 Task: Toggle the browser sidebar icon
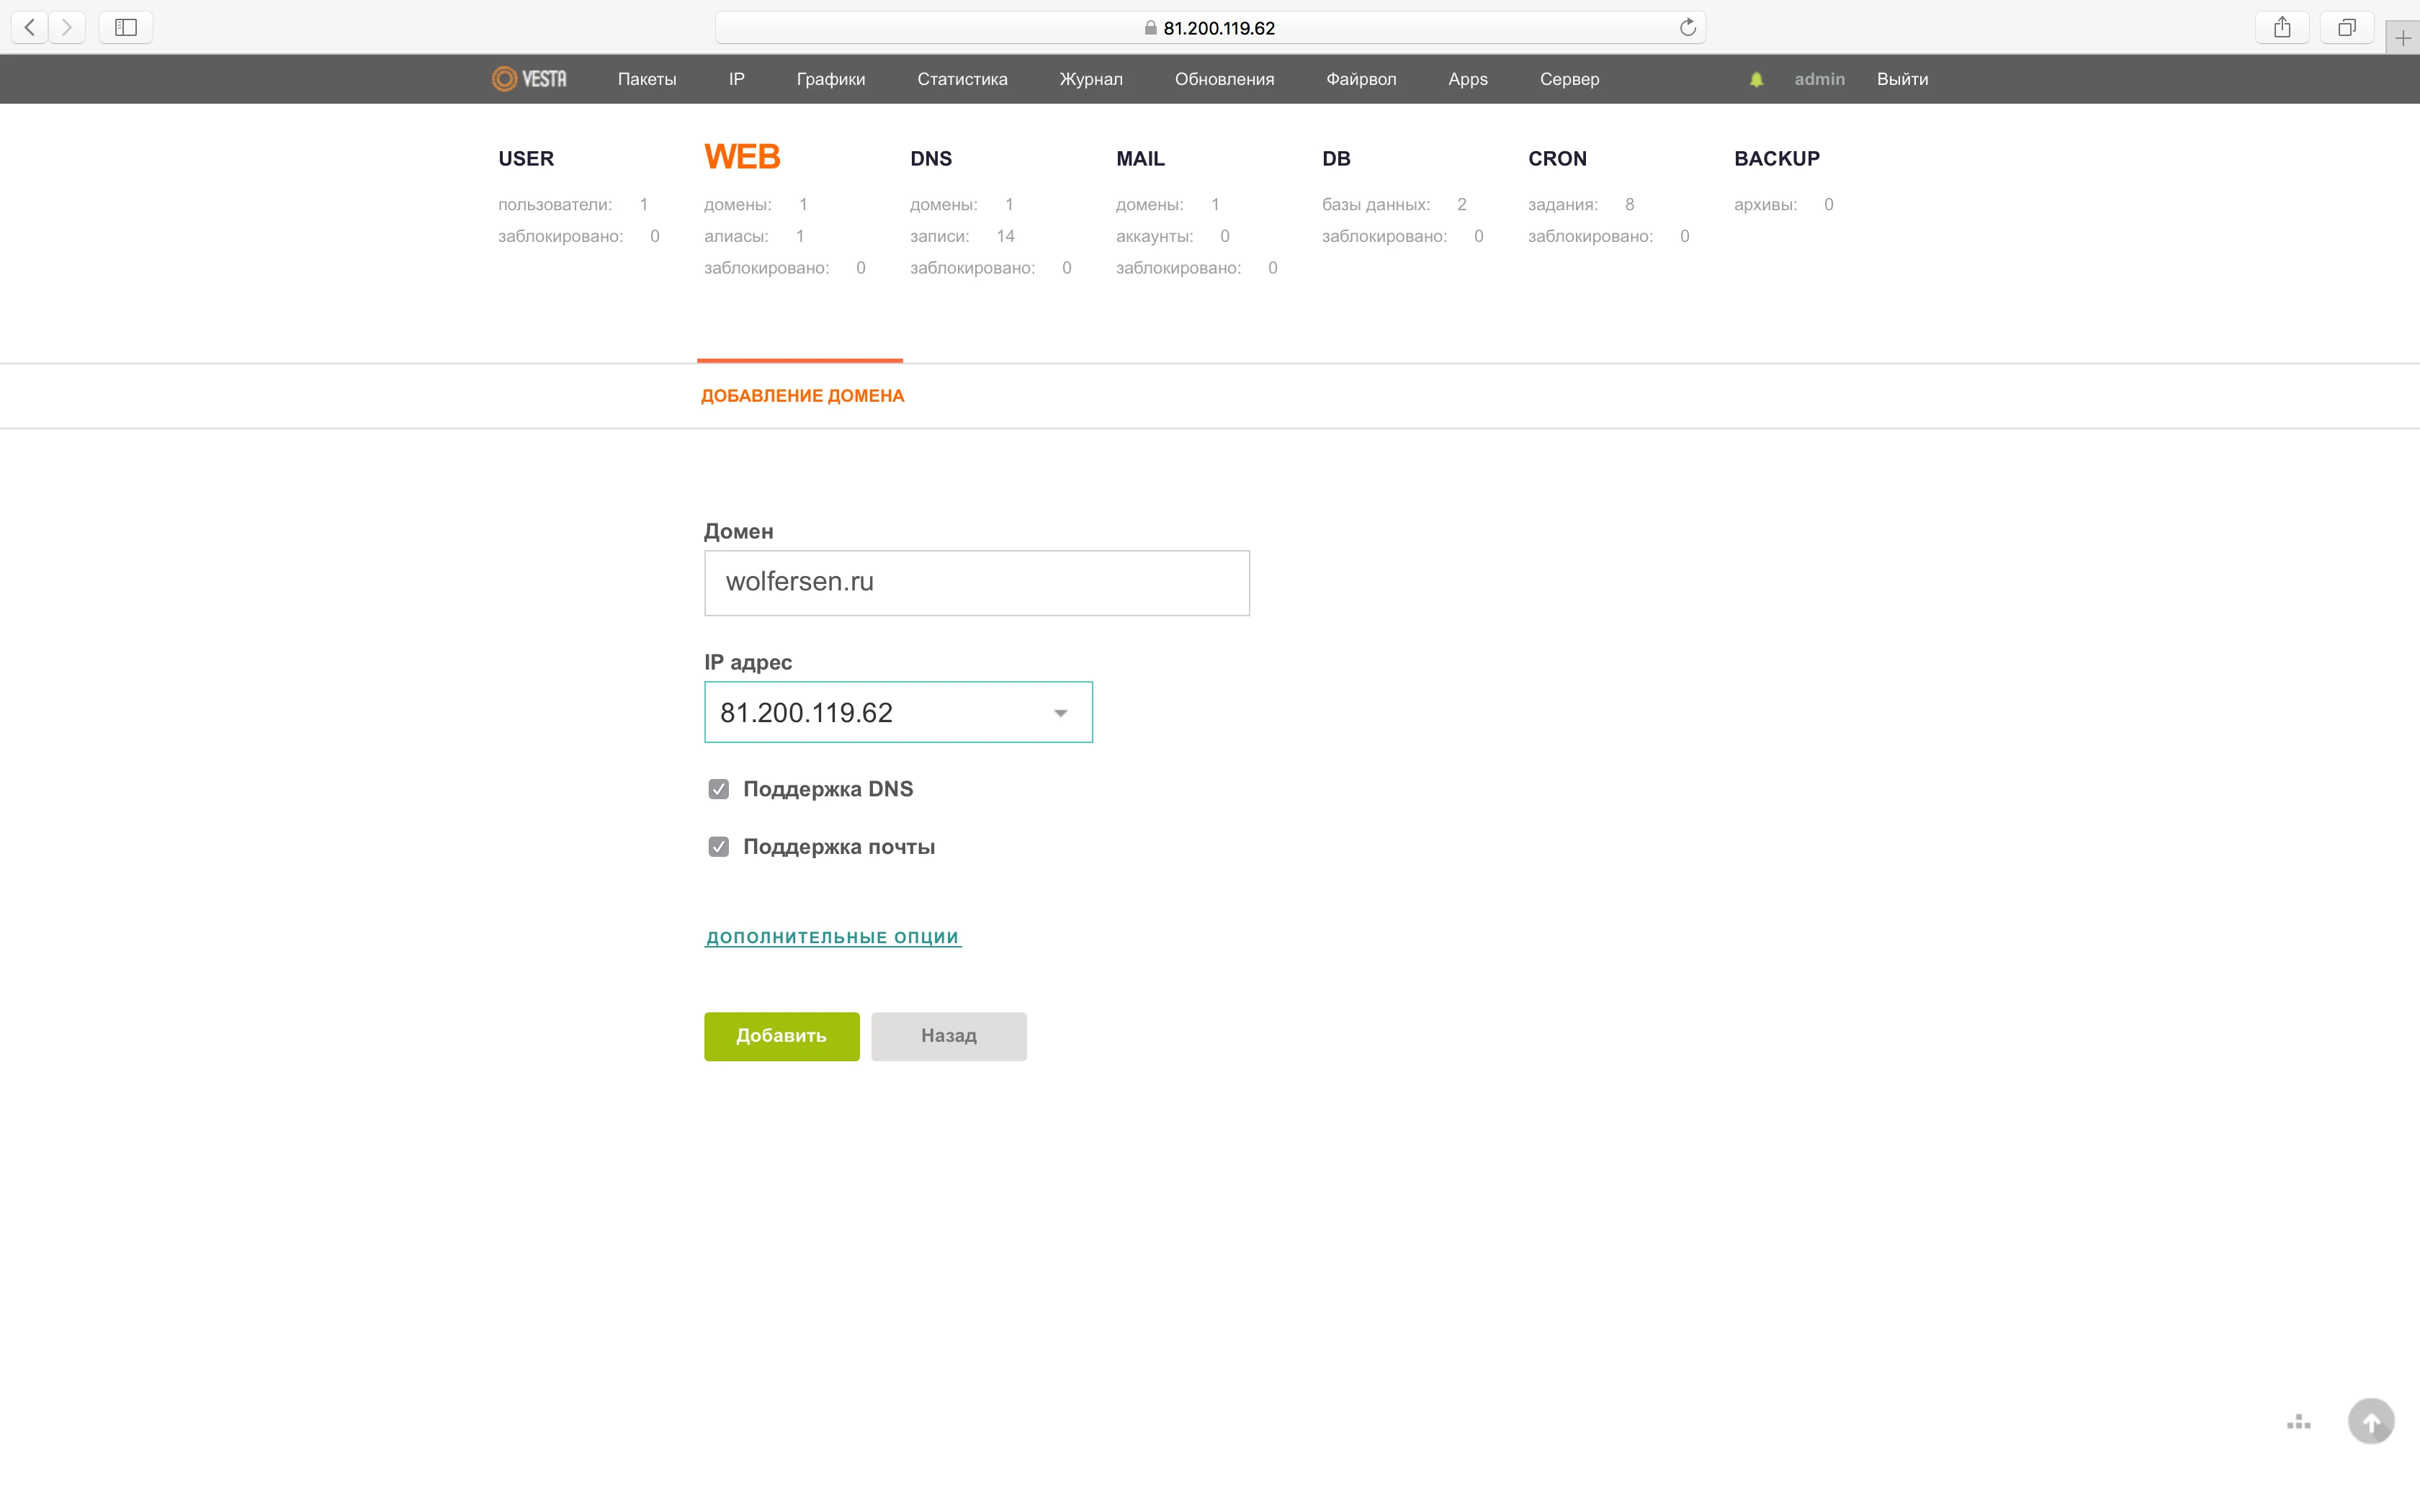click(x=126, y=28)
